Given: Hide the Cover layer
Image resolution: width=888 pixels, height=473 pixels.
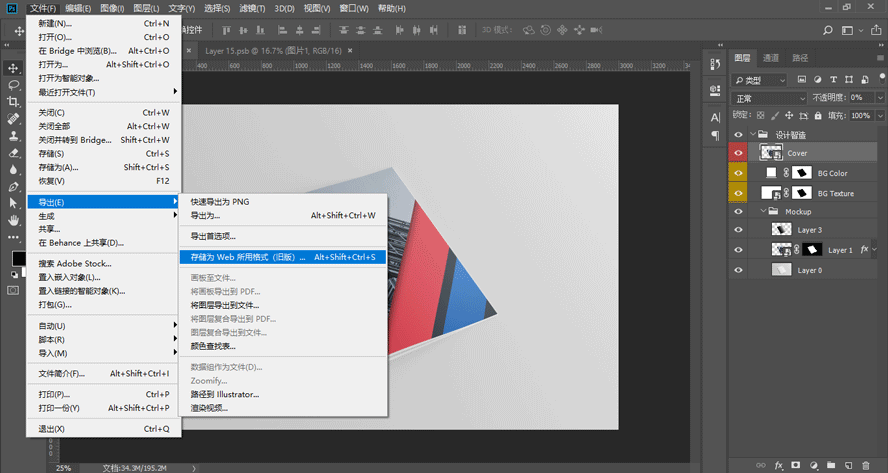Looking at the screenshot, I should pyautogui.click(x=739, y=153).
